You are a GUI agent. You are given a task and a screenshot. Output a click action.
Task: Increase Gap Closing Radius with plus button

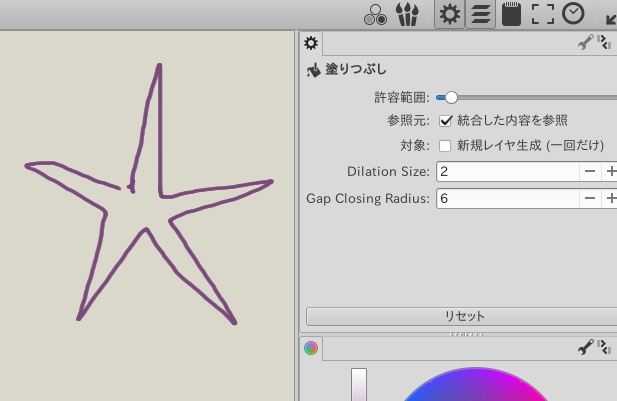pyautogui.click(x=610, y=198)
